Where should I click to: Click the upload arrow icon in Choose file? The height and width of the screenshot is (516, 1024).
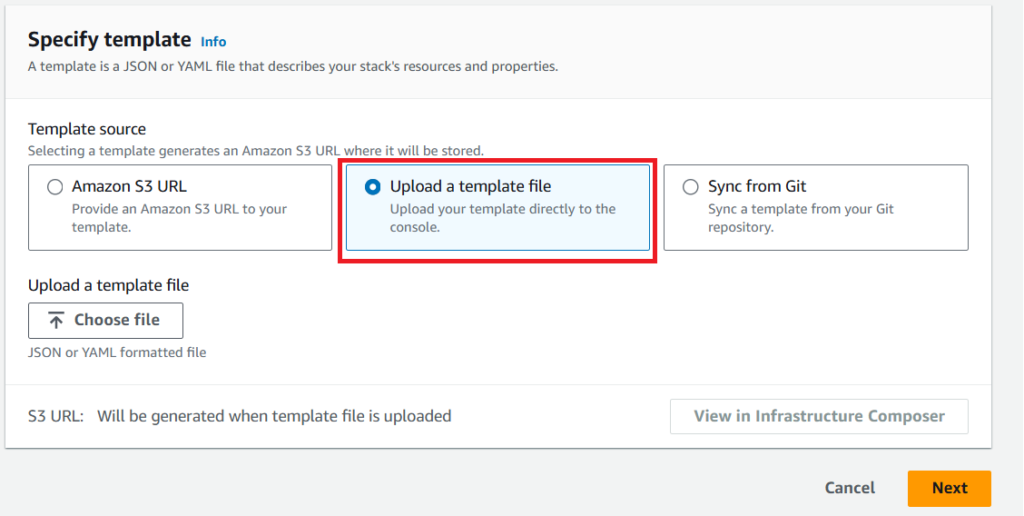click(x=56, y=320)
